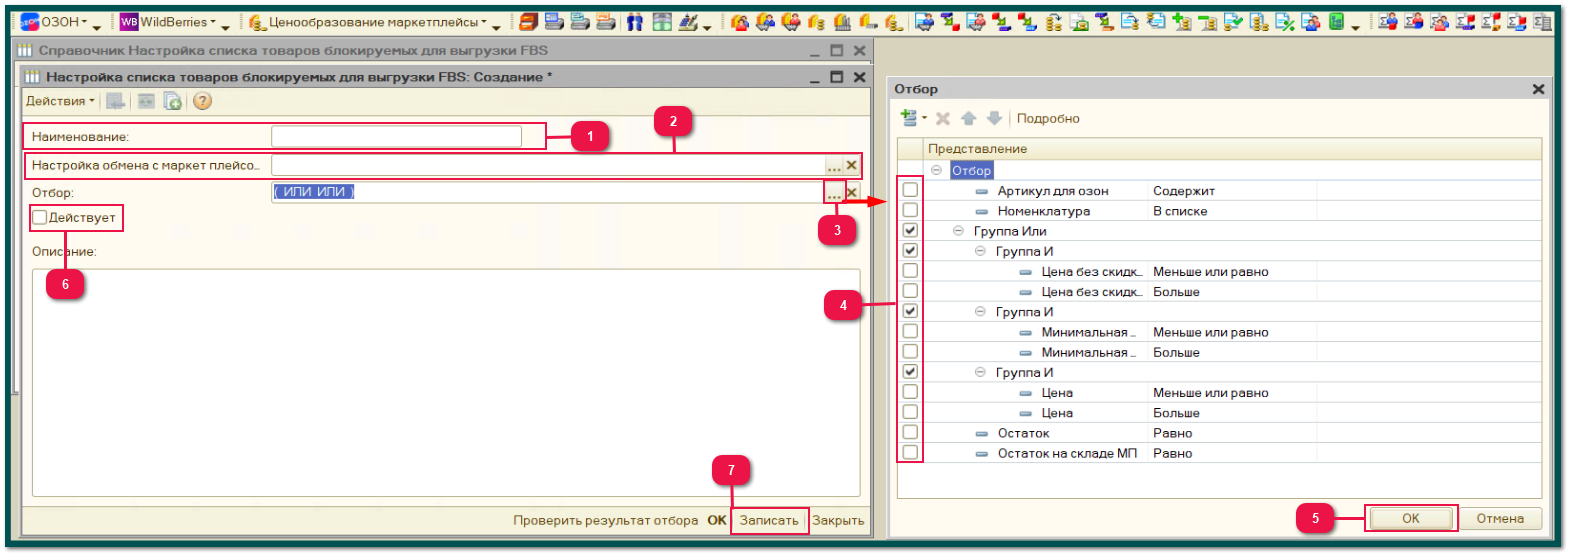
Task: Click OK in the Настройка списка form
Action: click(x=717, y=520)
